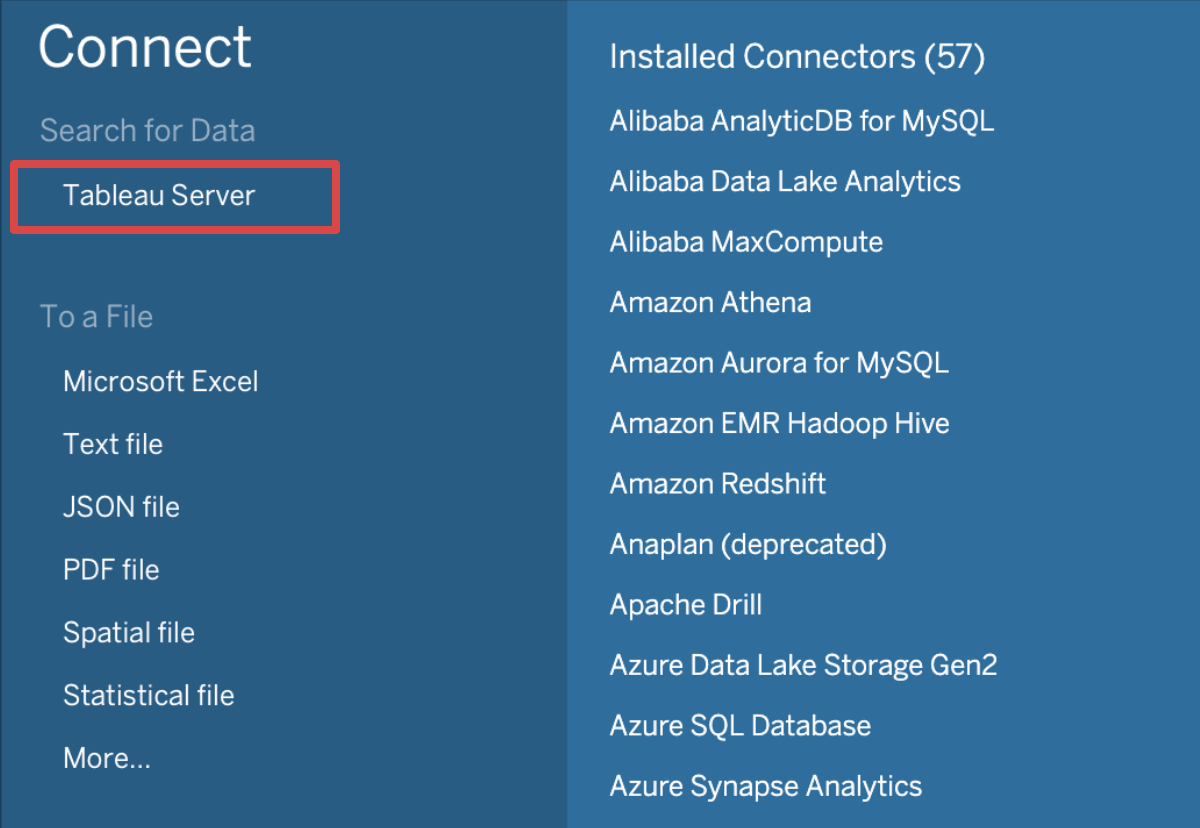Connect to a Spatial file
Image resolution: width=1200 pixels, height=828 pixels.
[128, 632]
